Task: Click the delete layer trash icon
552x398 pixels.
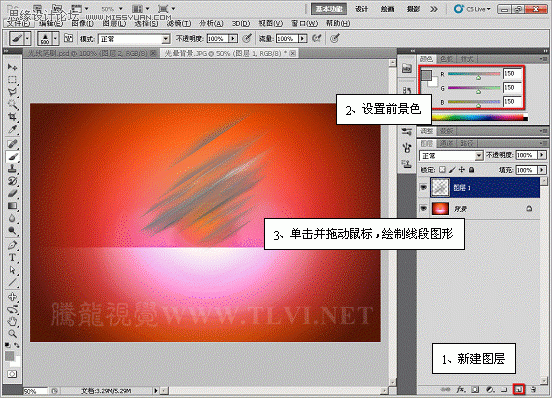Action: (x=533, y=389)
